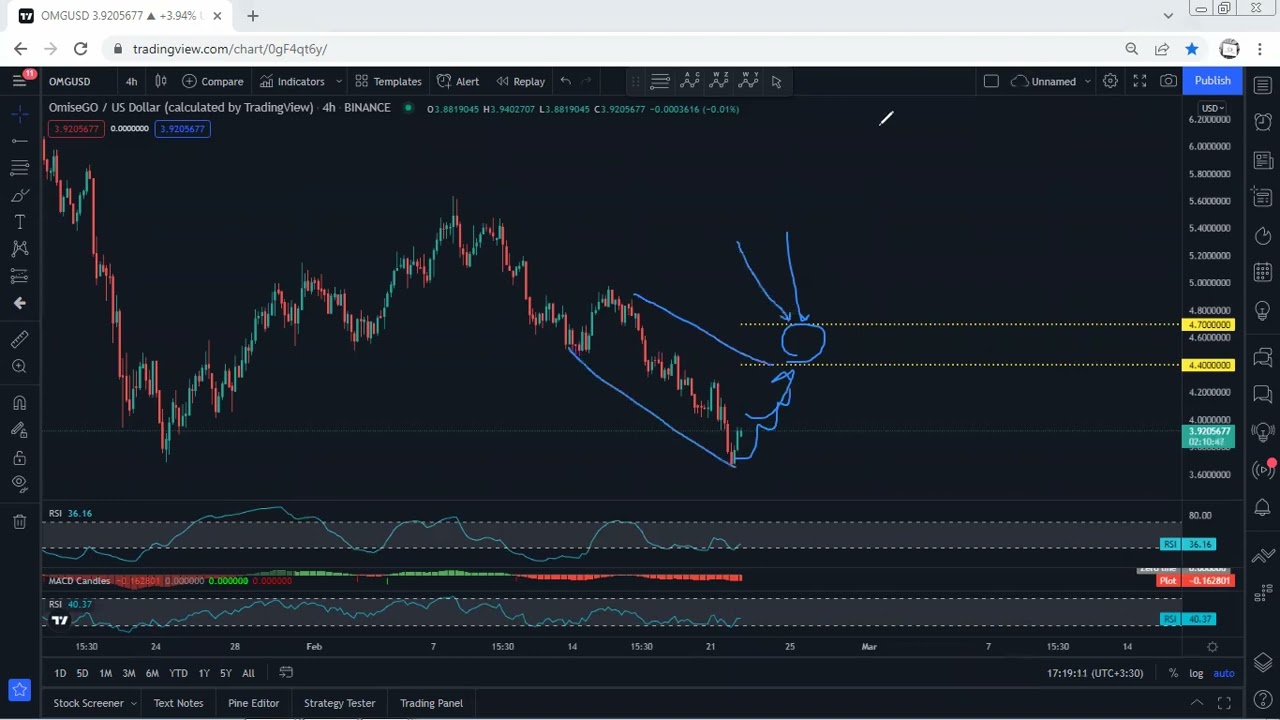The image size is (1280, 720).
Task: Undo the last chart action
Action: click(x=565, y=81)
